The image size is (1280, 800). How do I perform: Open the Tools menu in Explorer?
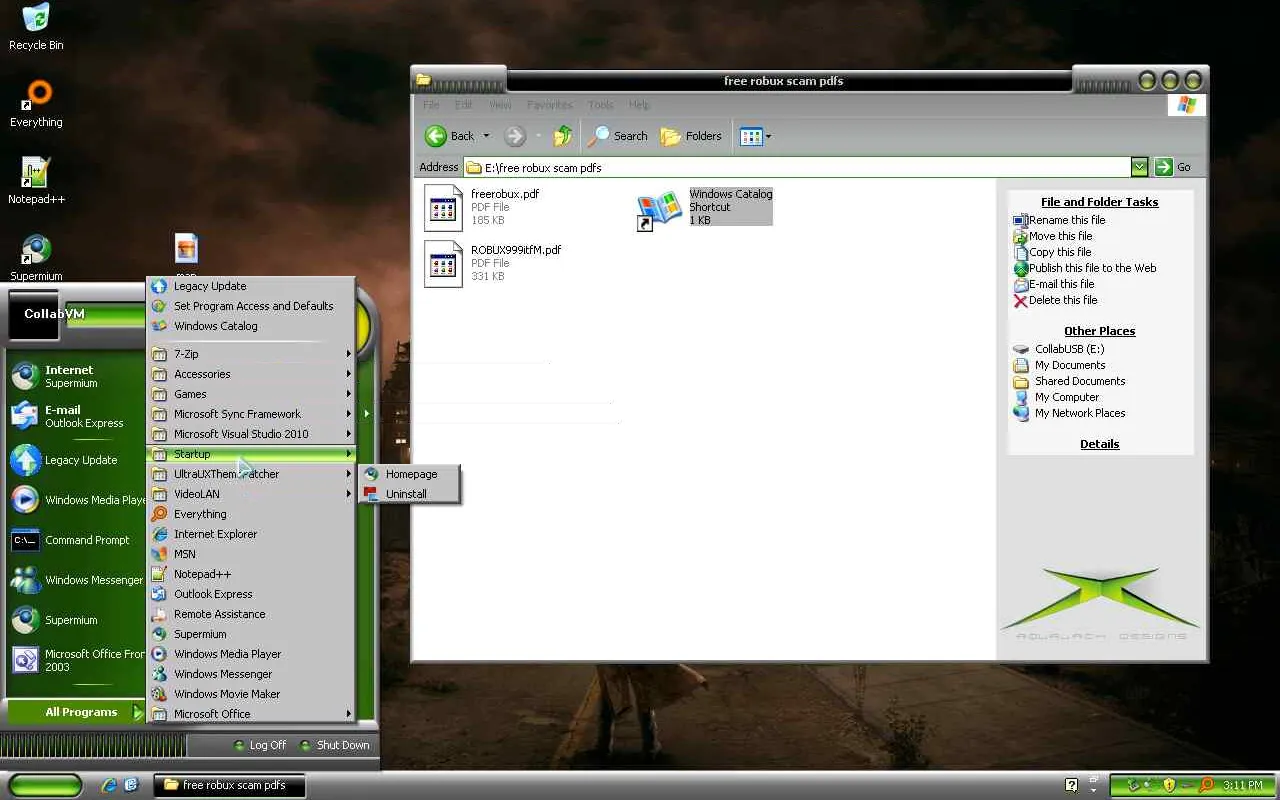601,105
